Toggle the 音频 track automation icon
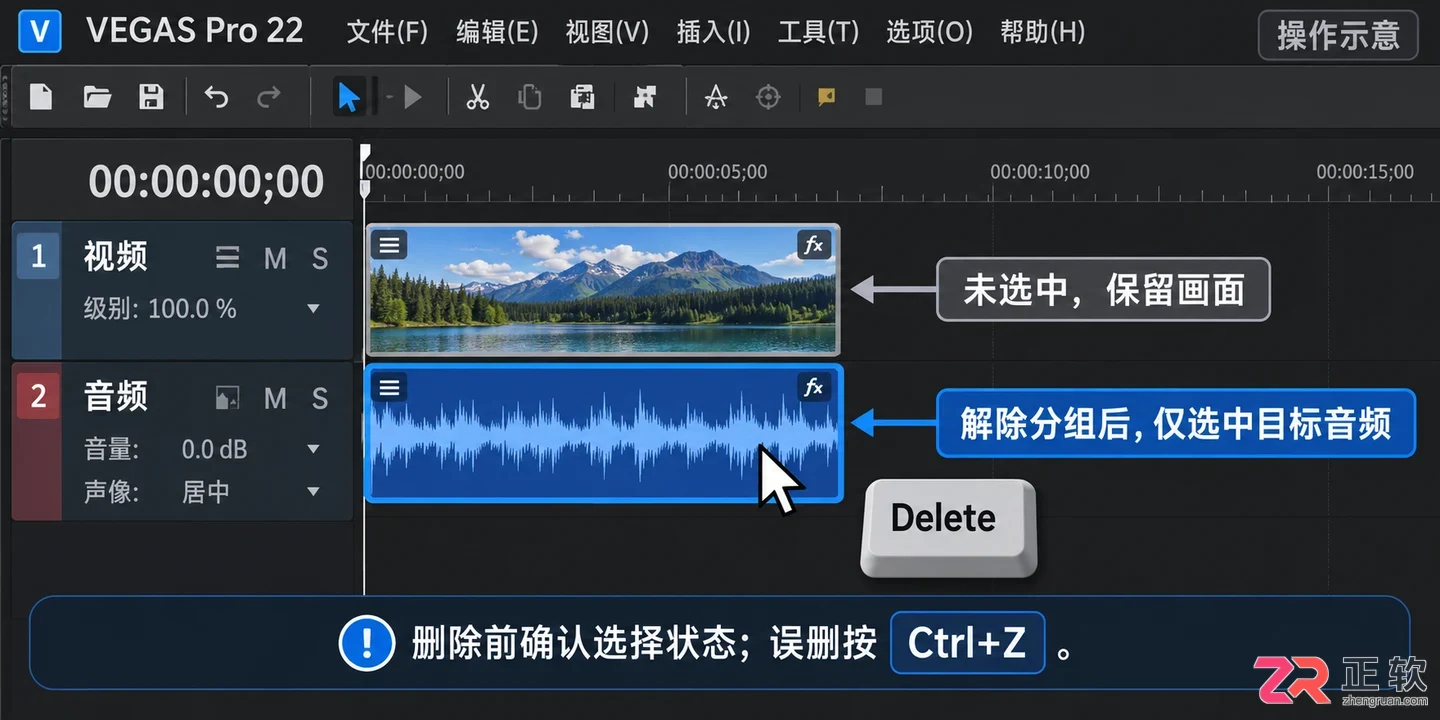The height and width of the screenshot is (720, 1440). coord(228,399)
